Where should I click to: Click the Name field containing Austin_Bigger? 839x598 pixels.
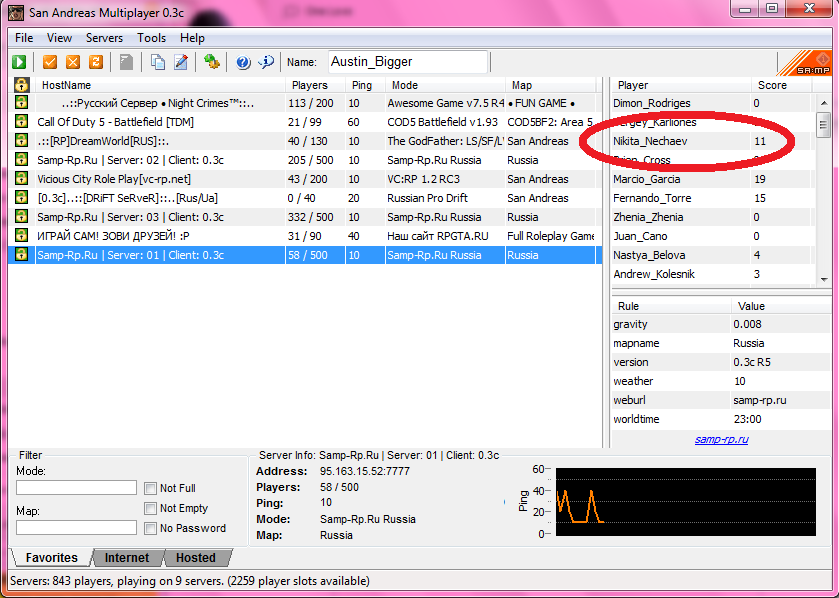(408, 62)
